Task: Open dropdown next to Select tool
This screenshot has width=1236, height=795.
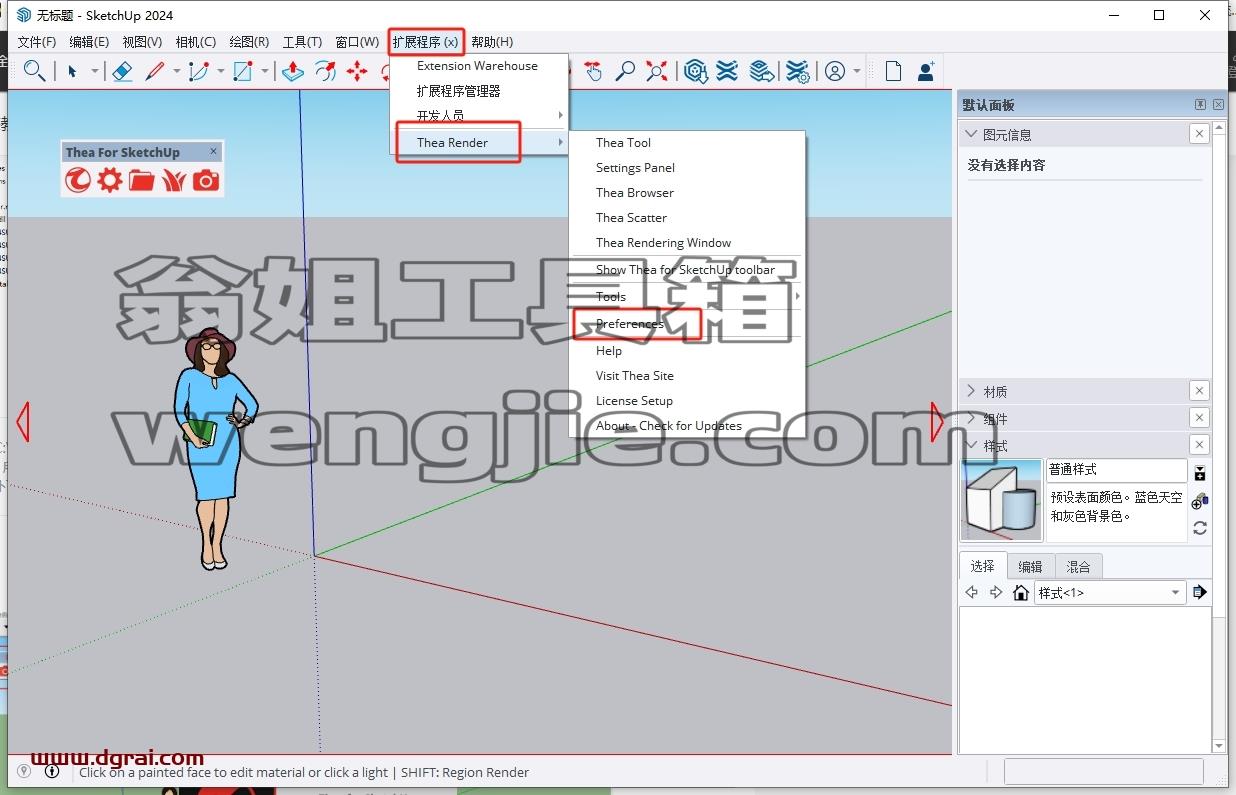Action: click(x=95, y=71)
